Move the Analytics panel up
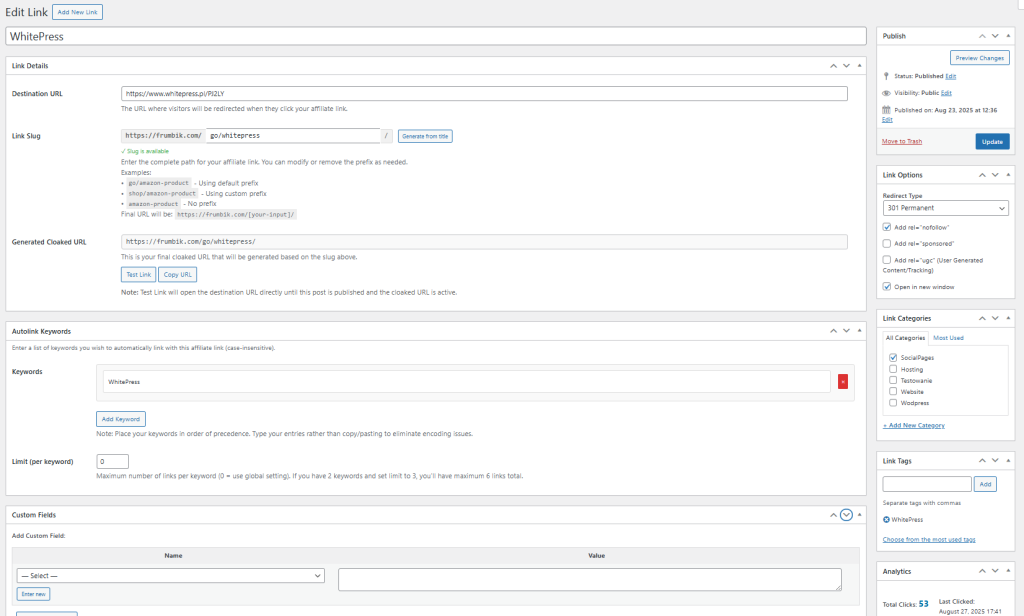The height and width of the screenshot is (616, 1024). tap(980, 571)
